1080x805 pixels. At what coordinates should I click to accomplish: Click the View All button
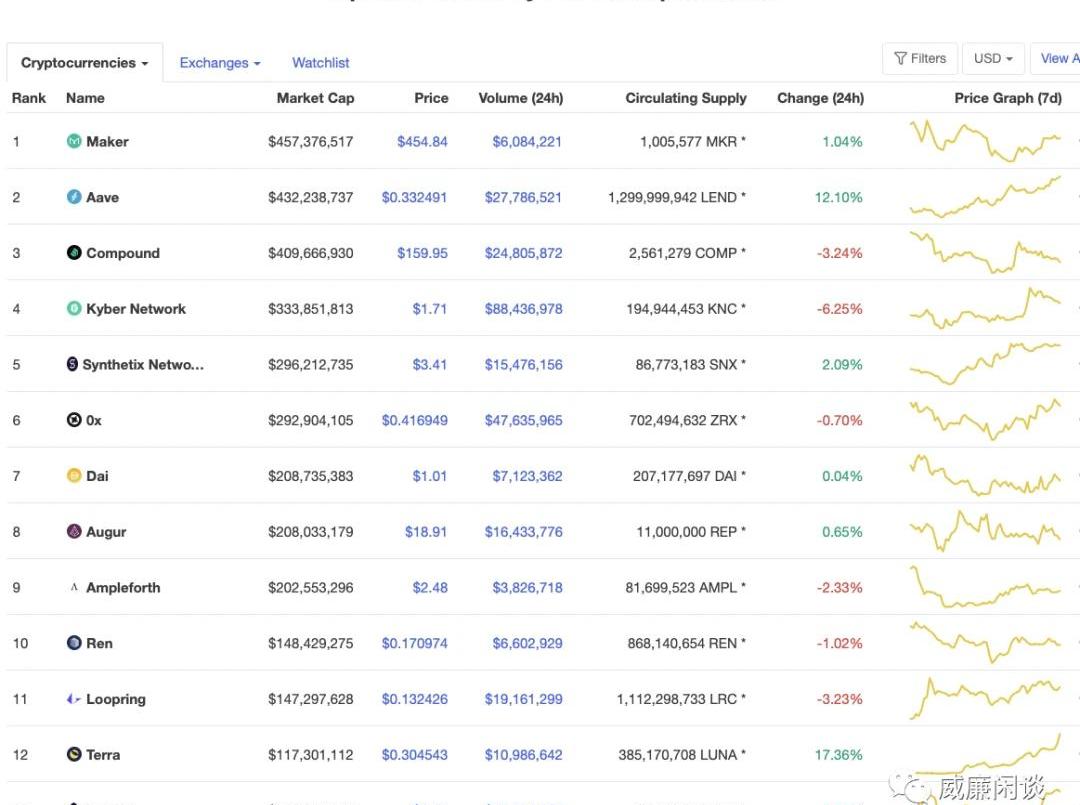pyautogui.click(x=1056, y=59)
